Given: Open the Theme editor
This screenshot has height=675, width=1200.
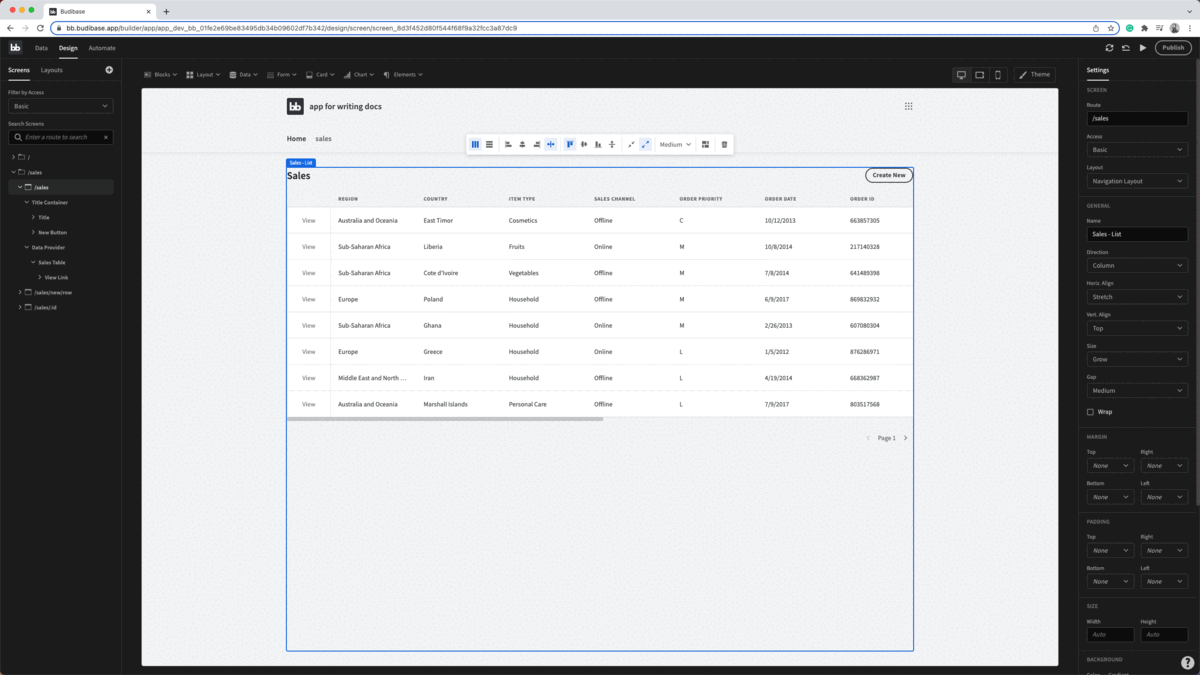Looking at the screenshot, I should coord(1035,75).
